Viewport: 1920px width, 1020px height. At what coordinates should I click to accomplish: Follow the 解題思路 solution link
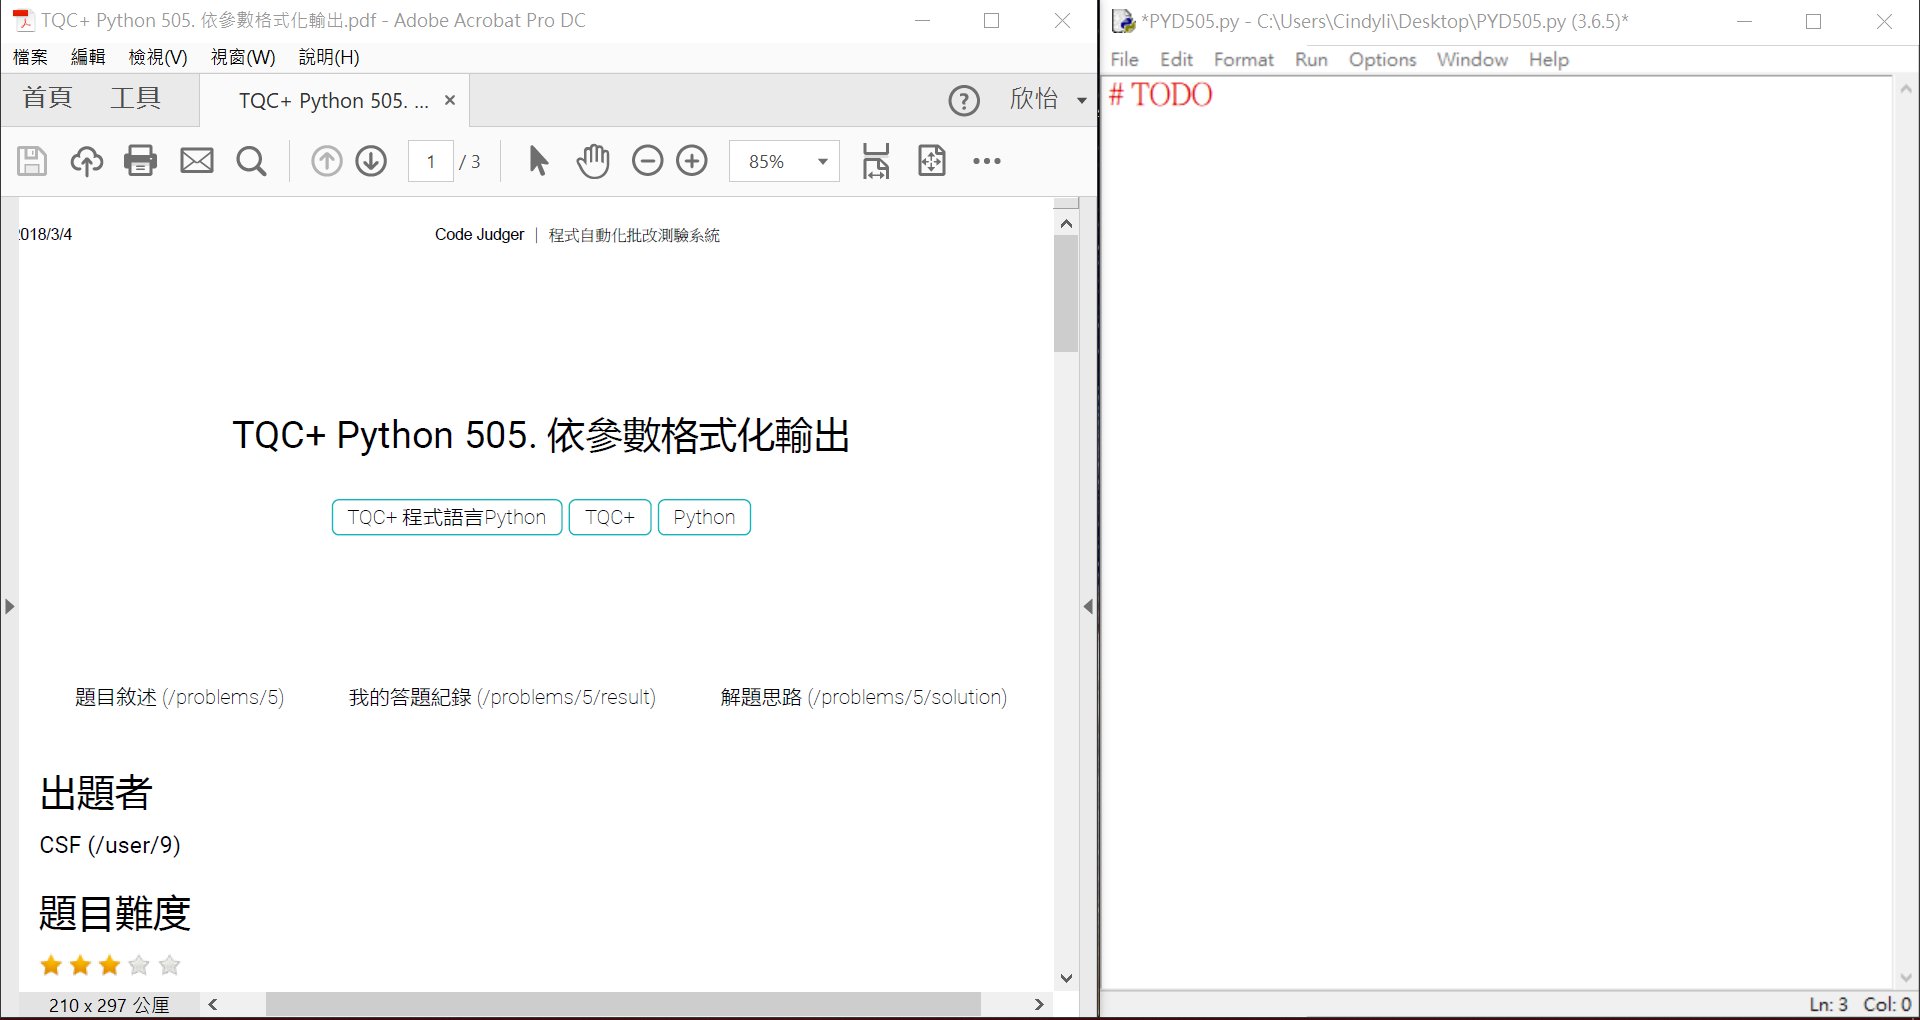coord(864,697)
